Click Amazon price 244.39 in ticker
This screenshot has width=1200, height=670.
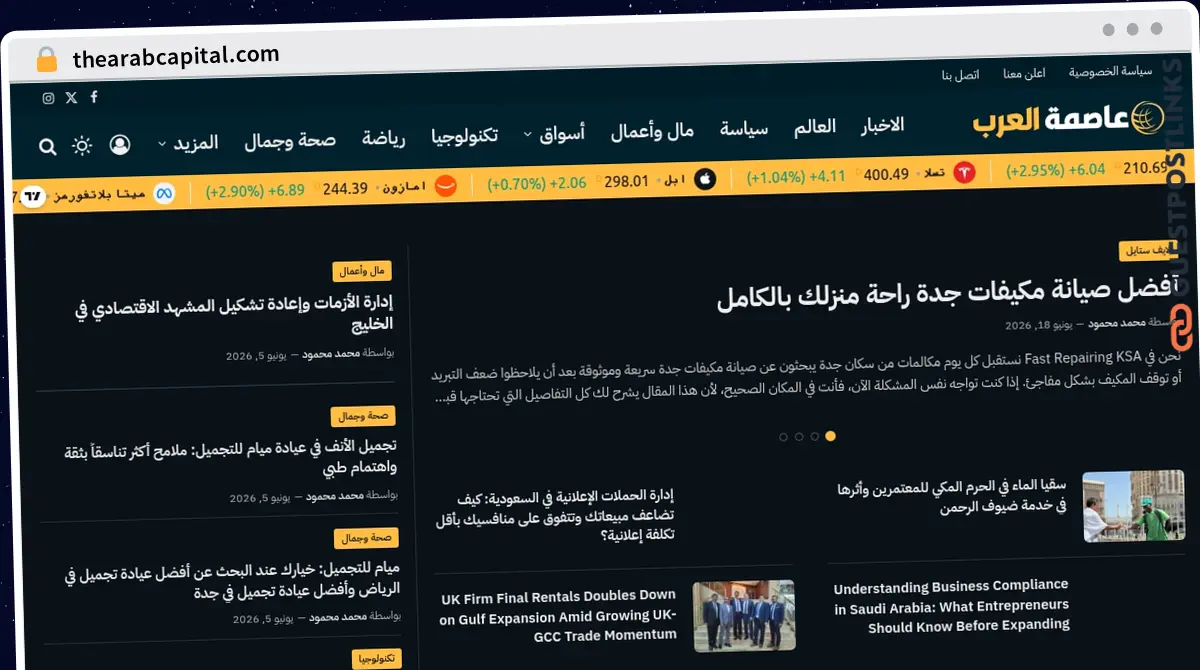[x=345, y=188]
